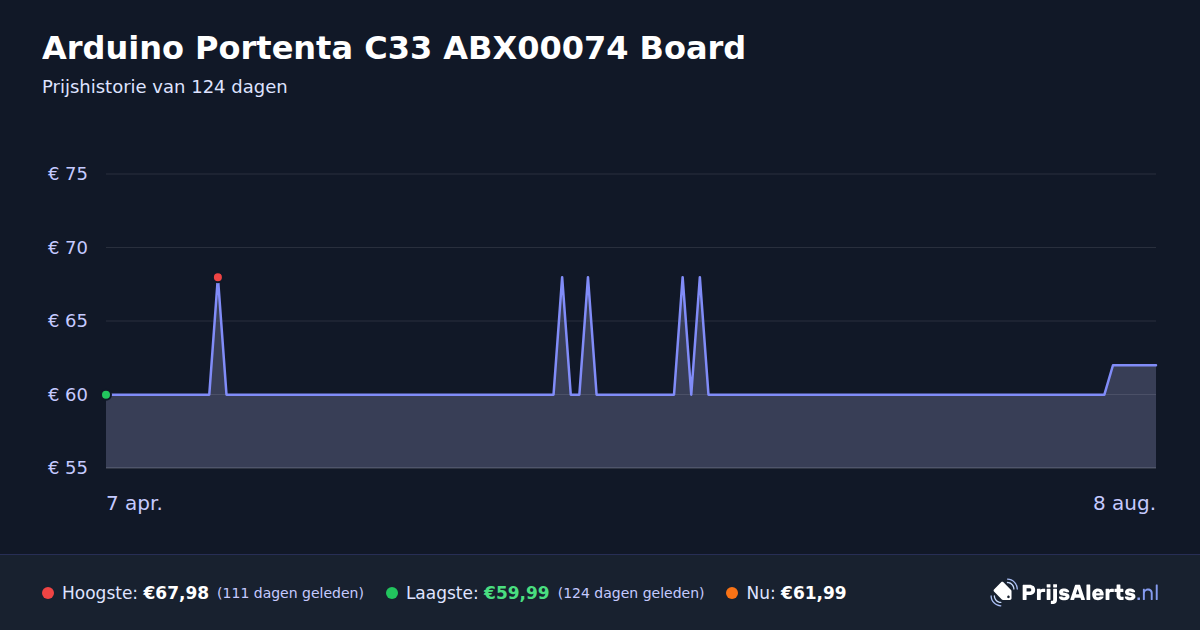Screen dimensions: 1200x630
Task: Select the € 60 axis label
Action: pyautogui.click(x=68, y=395)
